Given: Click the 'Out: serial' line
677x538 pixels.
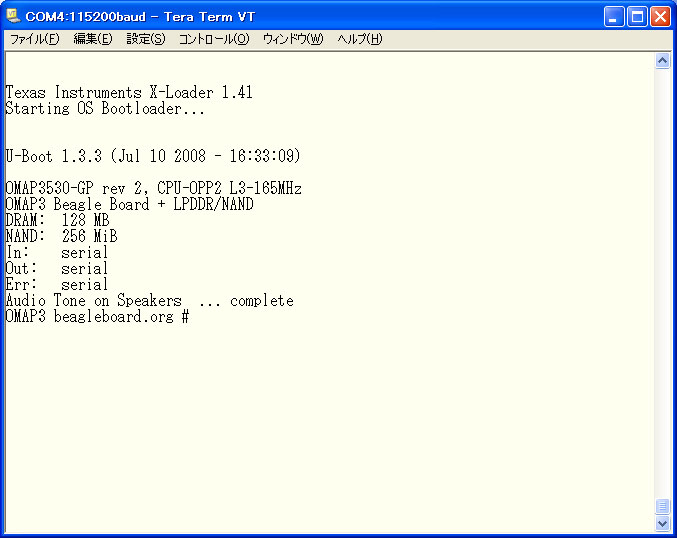Looking at the screenshot, I should pyautogui.click(x=57, y=268).
